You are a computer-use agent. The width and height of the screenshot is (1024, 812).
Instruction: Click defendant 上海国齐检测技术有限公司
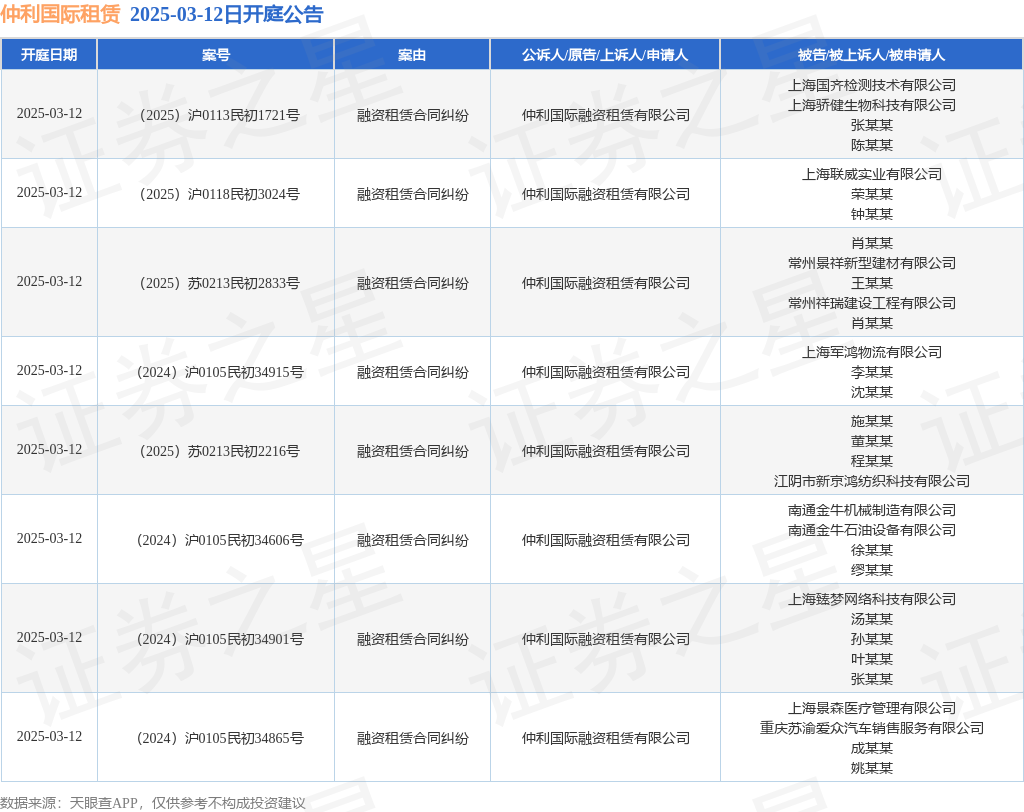(x=872, y=85)
